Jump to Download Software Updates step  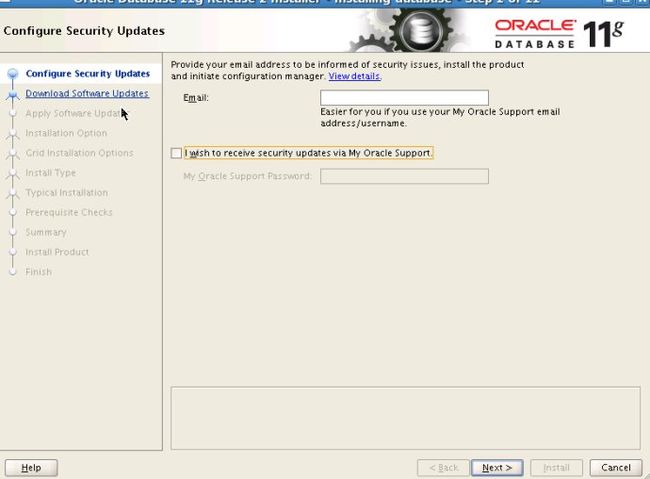pos(87,93)
